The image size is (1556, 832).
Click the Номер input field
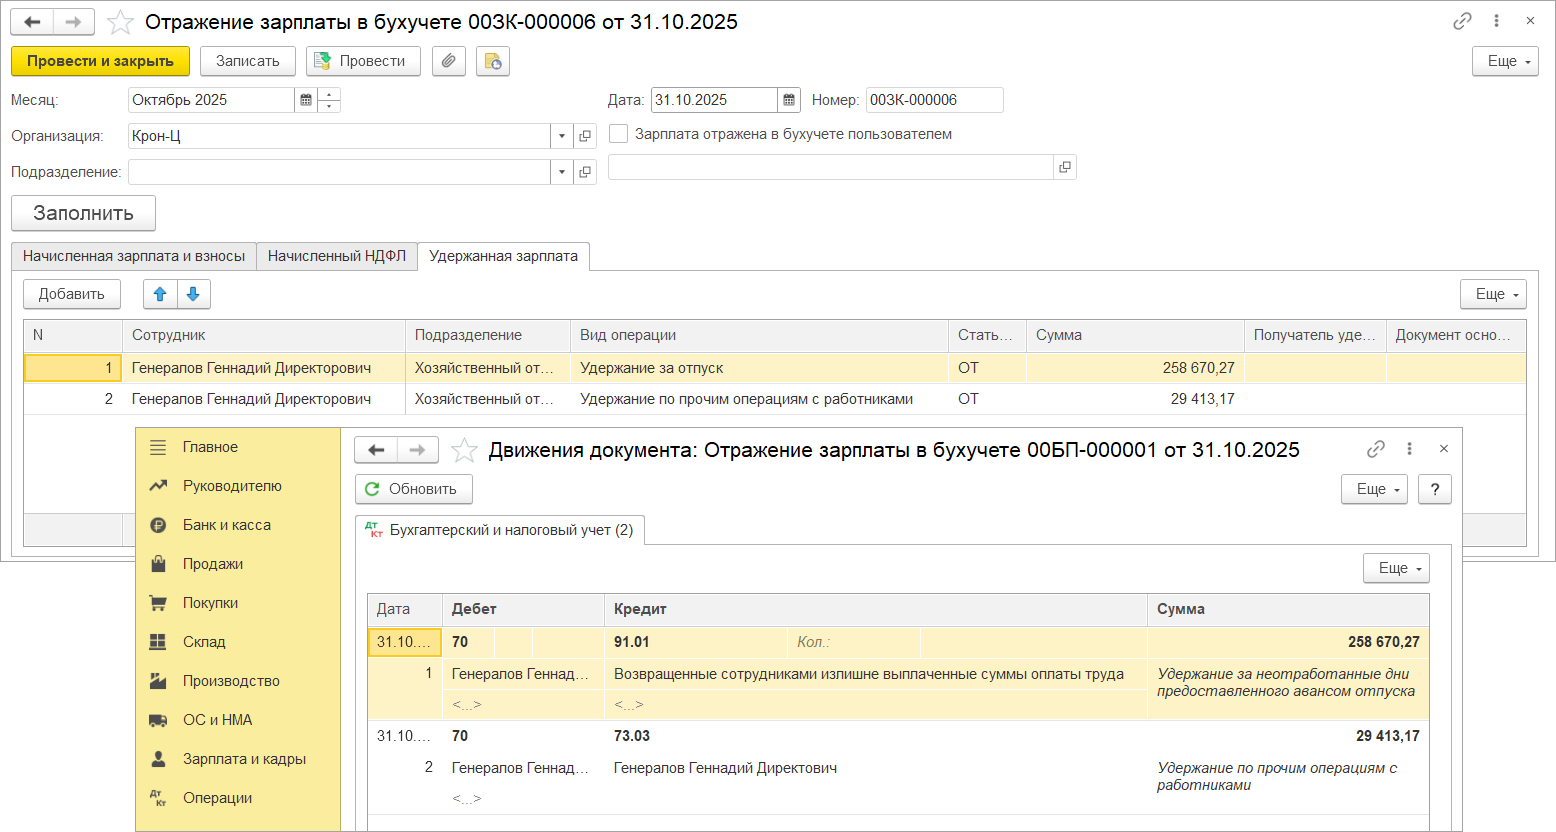tap(933, 100)
